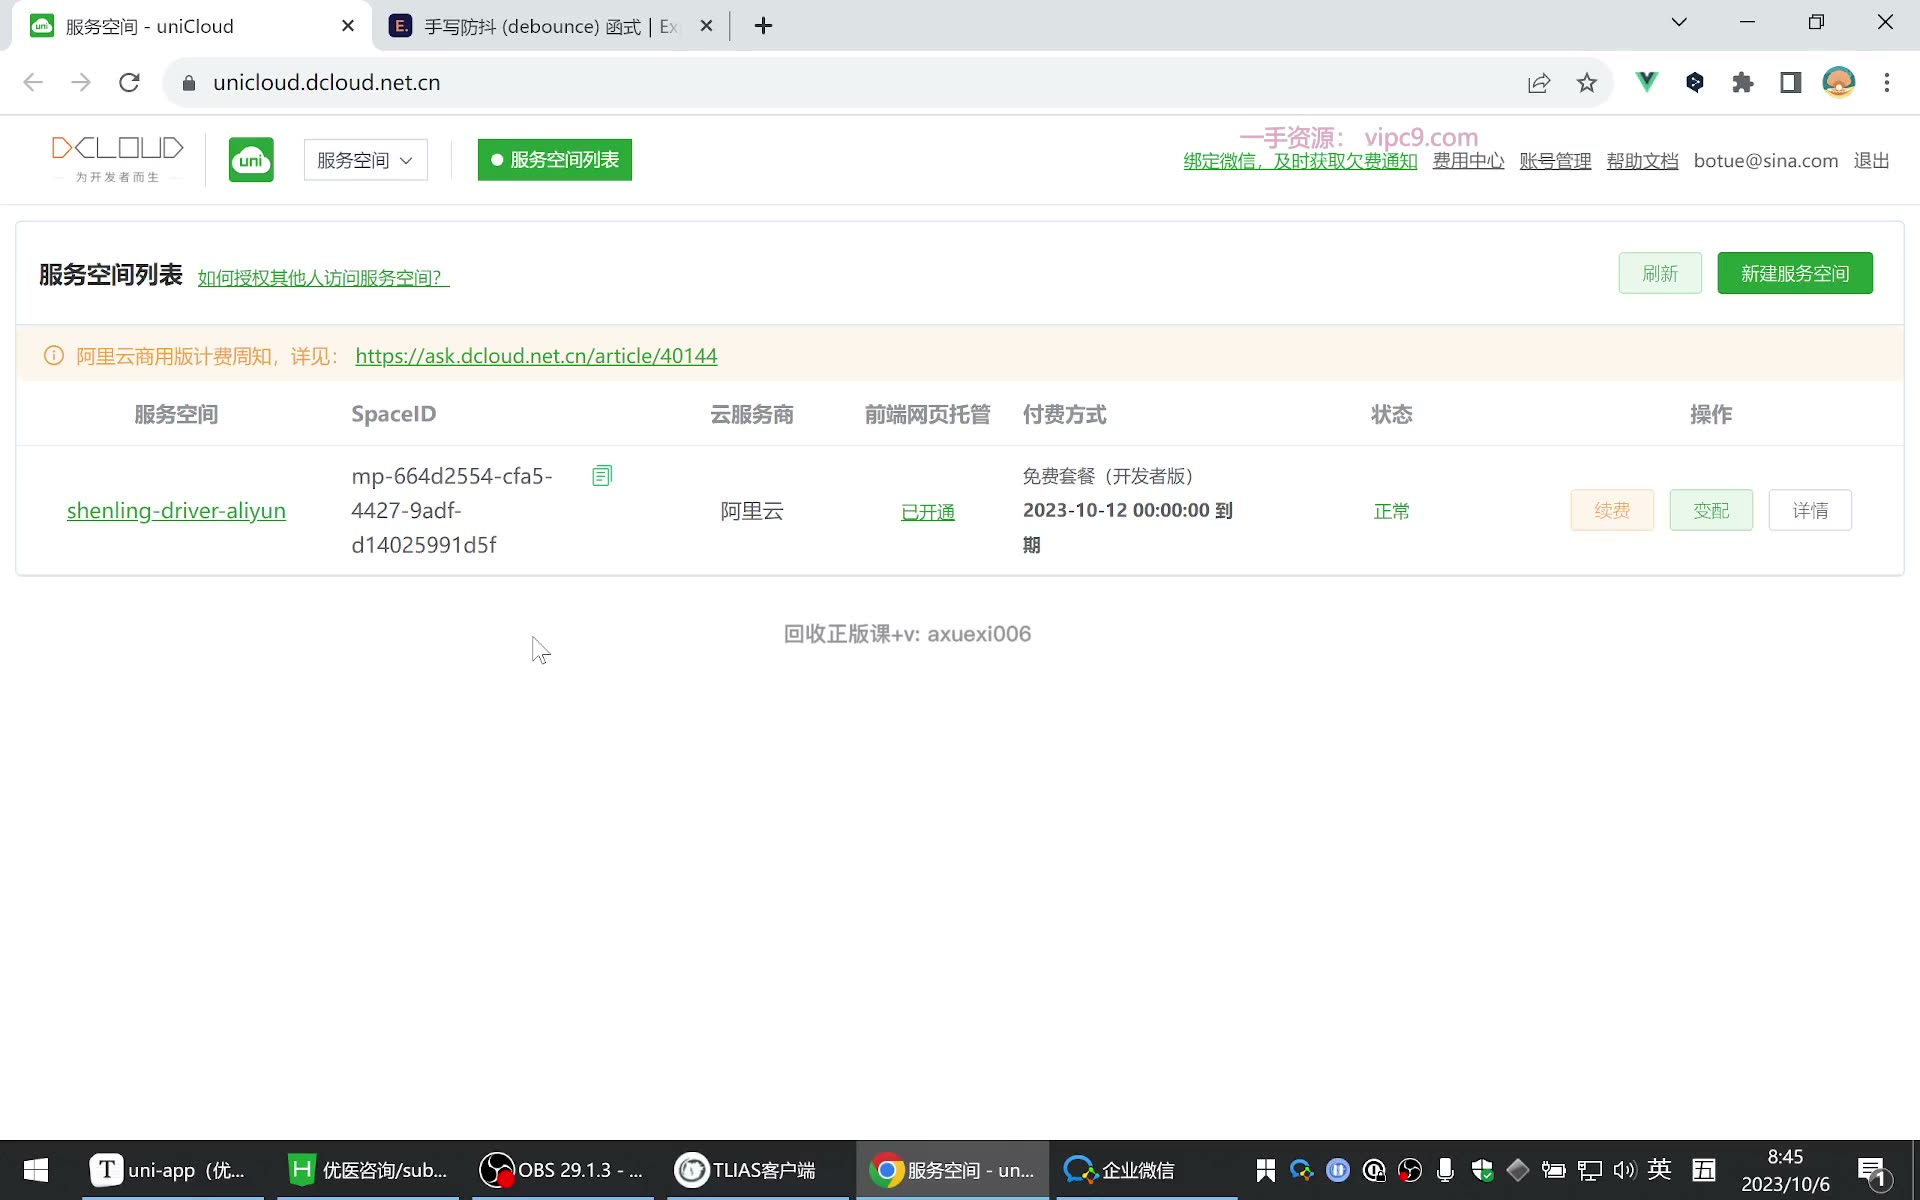Screen dimensions: 1920x1200
Task: Close the 服务空间 - uniCloud tab
Action: (x=348, y=26)
